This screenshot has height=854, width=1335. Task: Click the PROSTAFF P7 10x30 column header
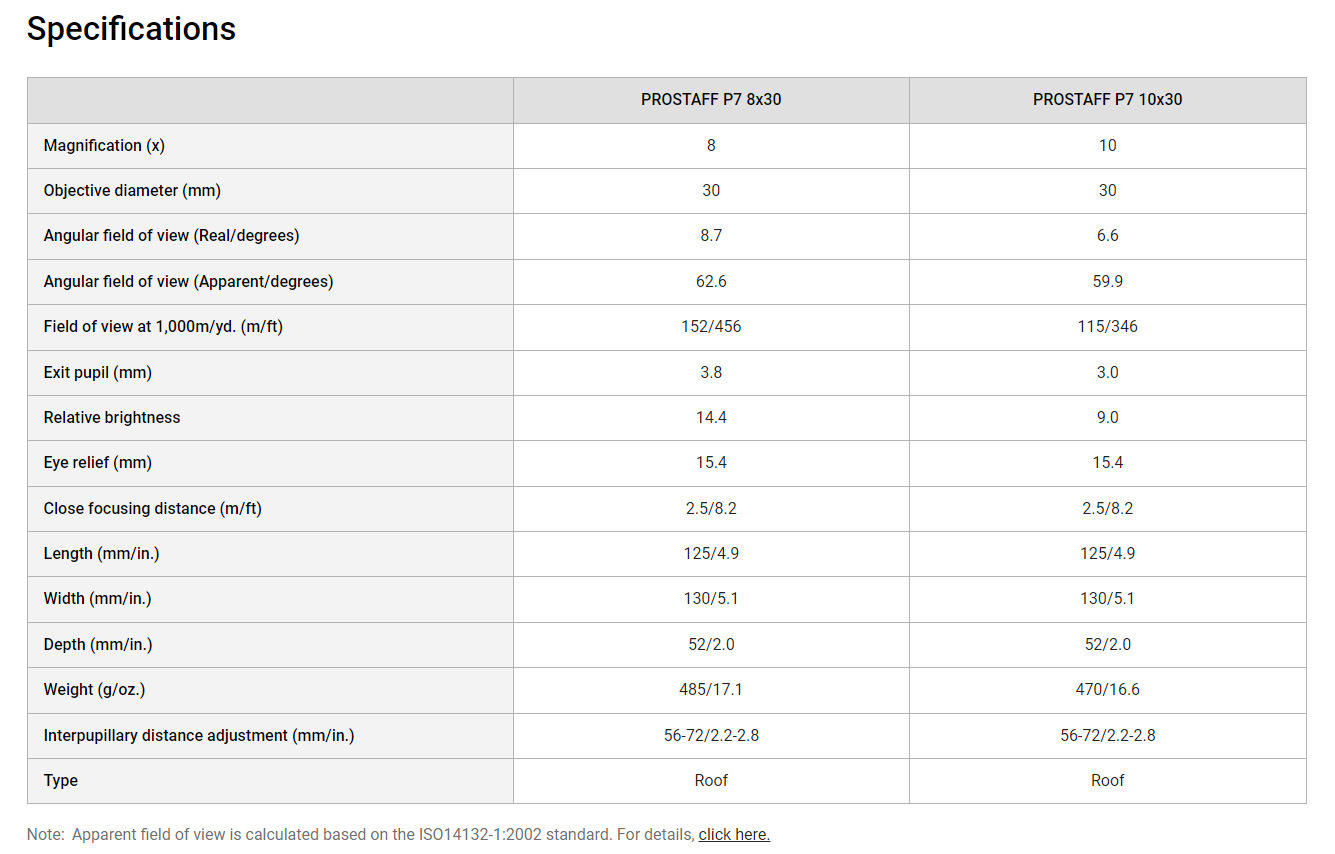click(x=1107, y=100)
